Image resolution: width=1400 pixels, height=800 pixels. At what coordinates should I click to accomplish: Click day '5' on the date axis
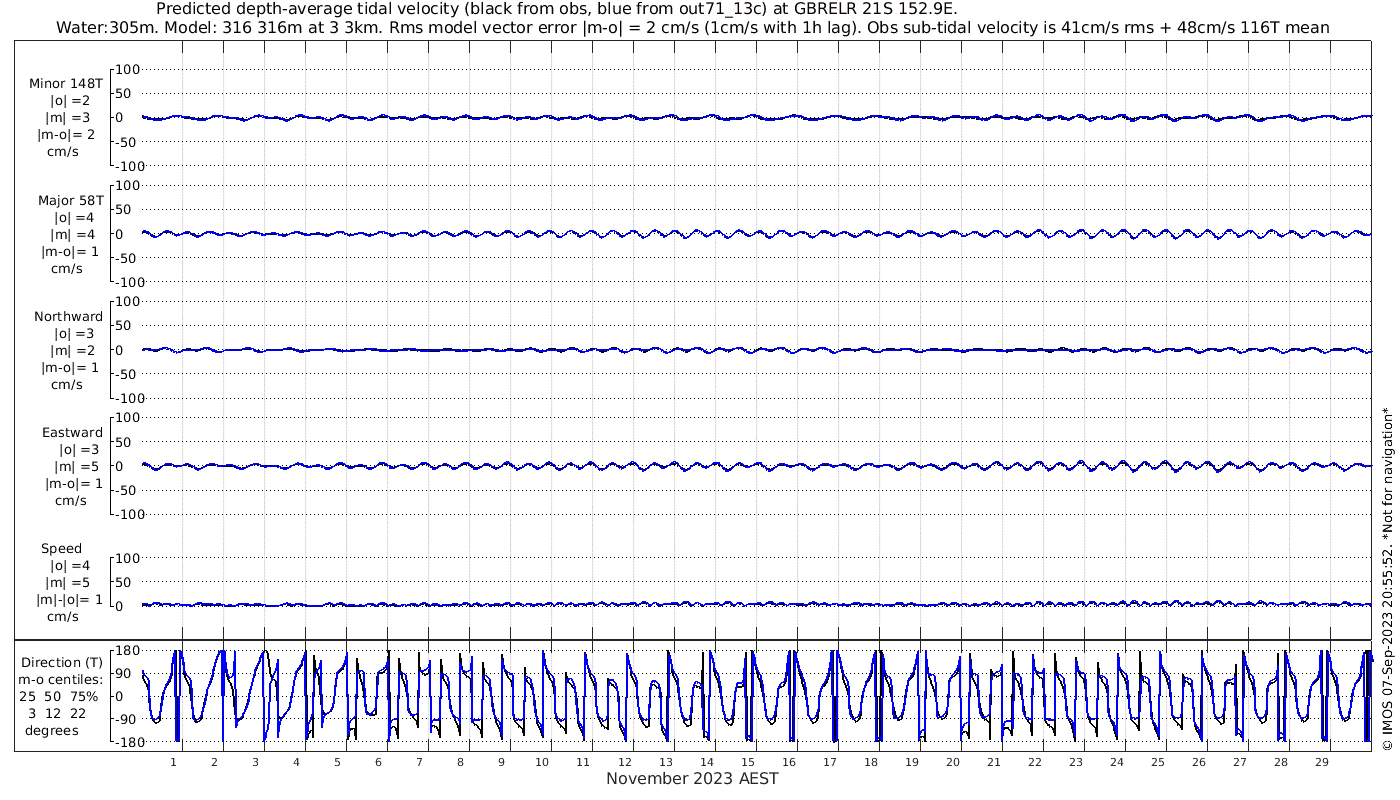tap(337, 762)
